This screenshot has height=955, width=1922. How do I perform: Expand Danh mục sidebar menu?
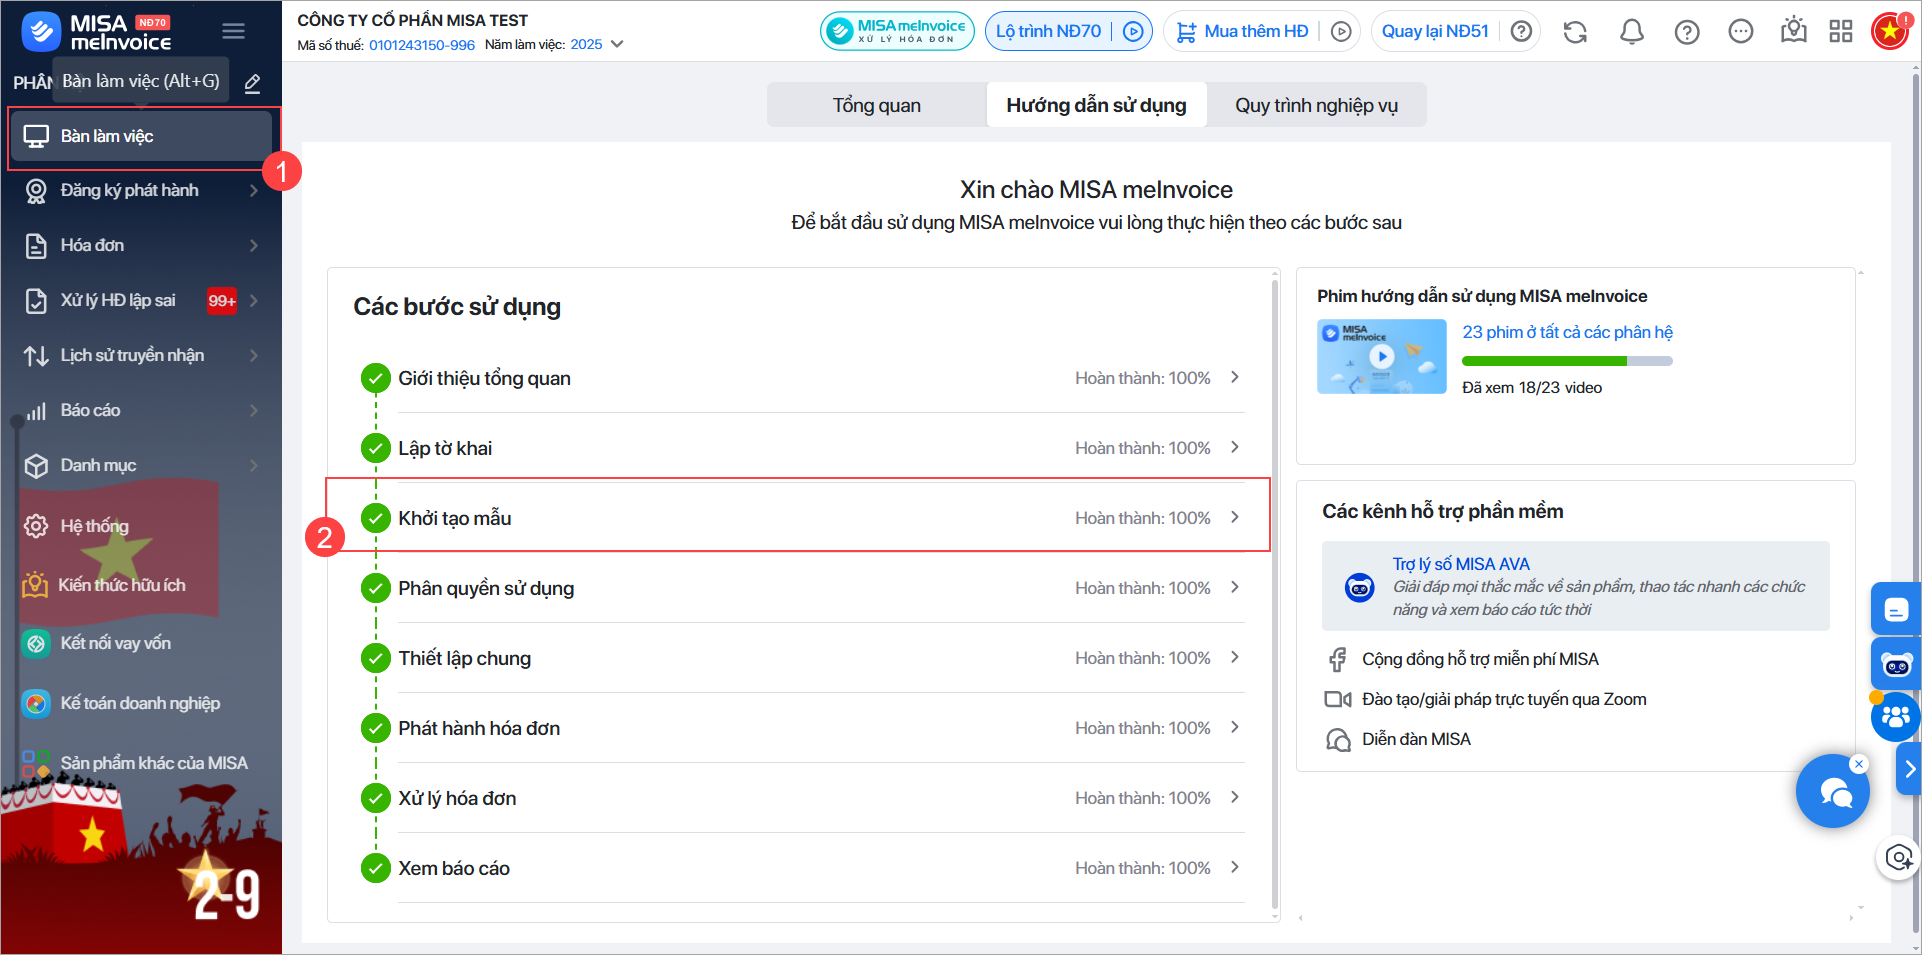(x=141, y=465)
